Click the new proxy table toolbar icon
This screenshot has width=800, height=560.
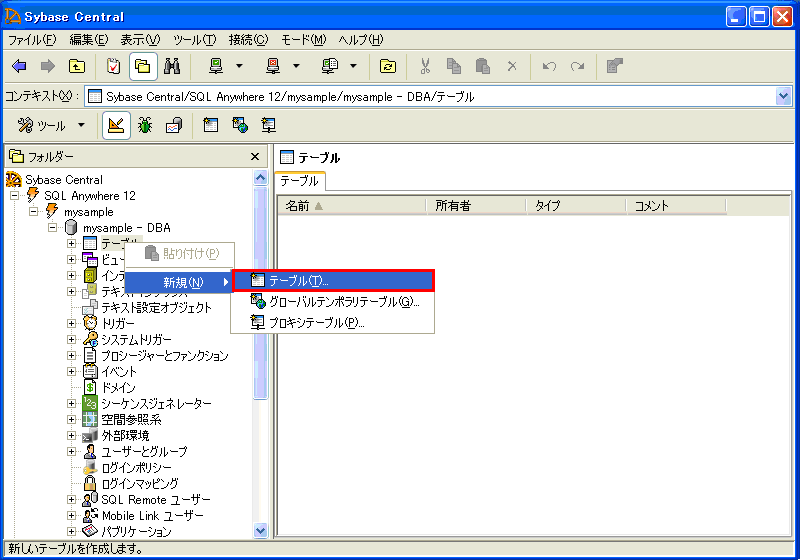(x=269, y=126)
